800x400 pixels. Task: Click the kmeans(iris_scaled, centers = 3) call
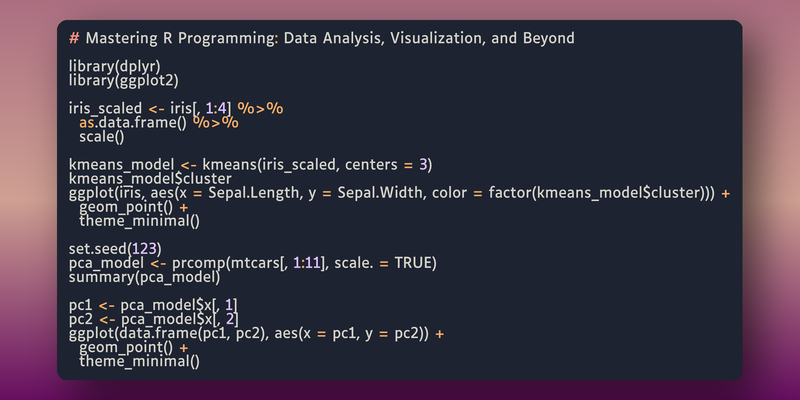(x=317, y=165)
